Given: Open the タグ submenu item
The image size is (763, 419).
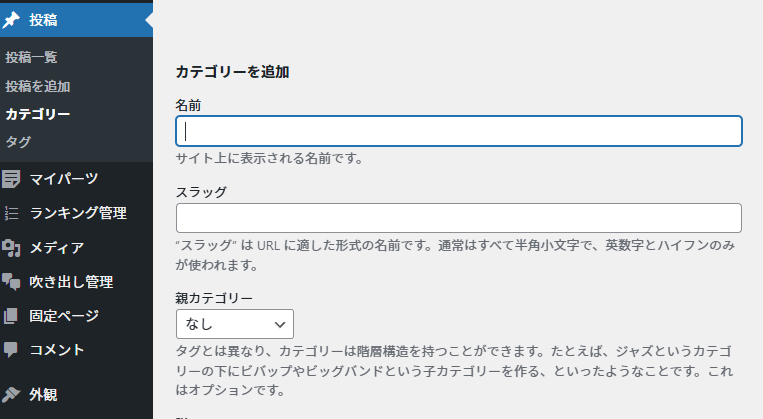Looking at the screenshot, I should pyautogui.click(x=18, y=142).
